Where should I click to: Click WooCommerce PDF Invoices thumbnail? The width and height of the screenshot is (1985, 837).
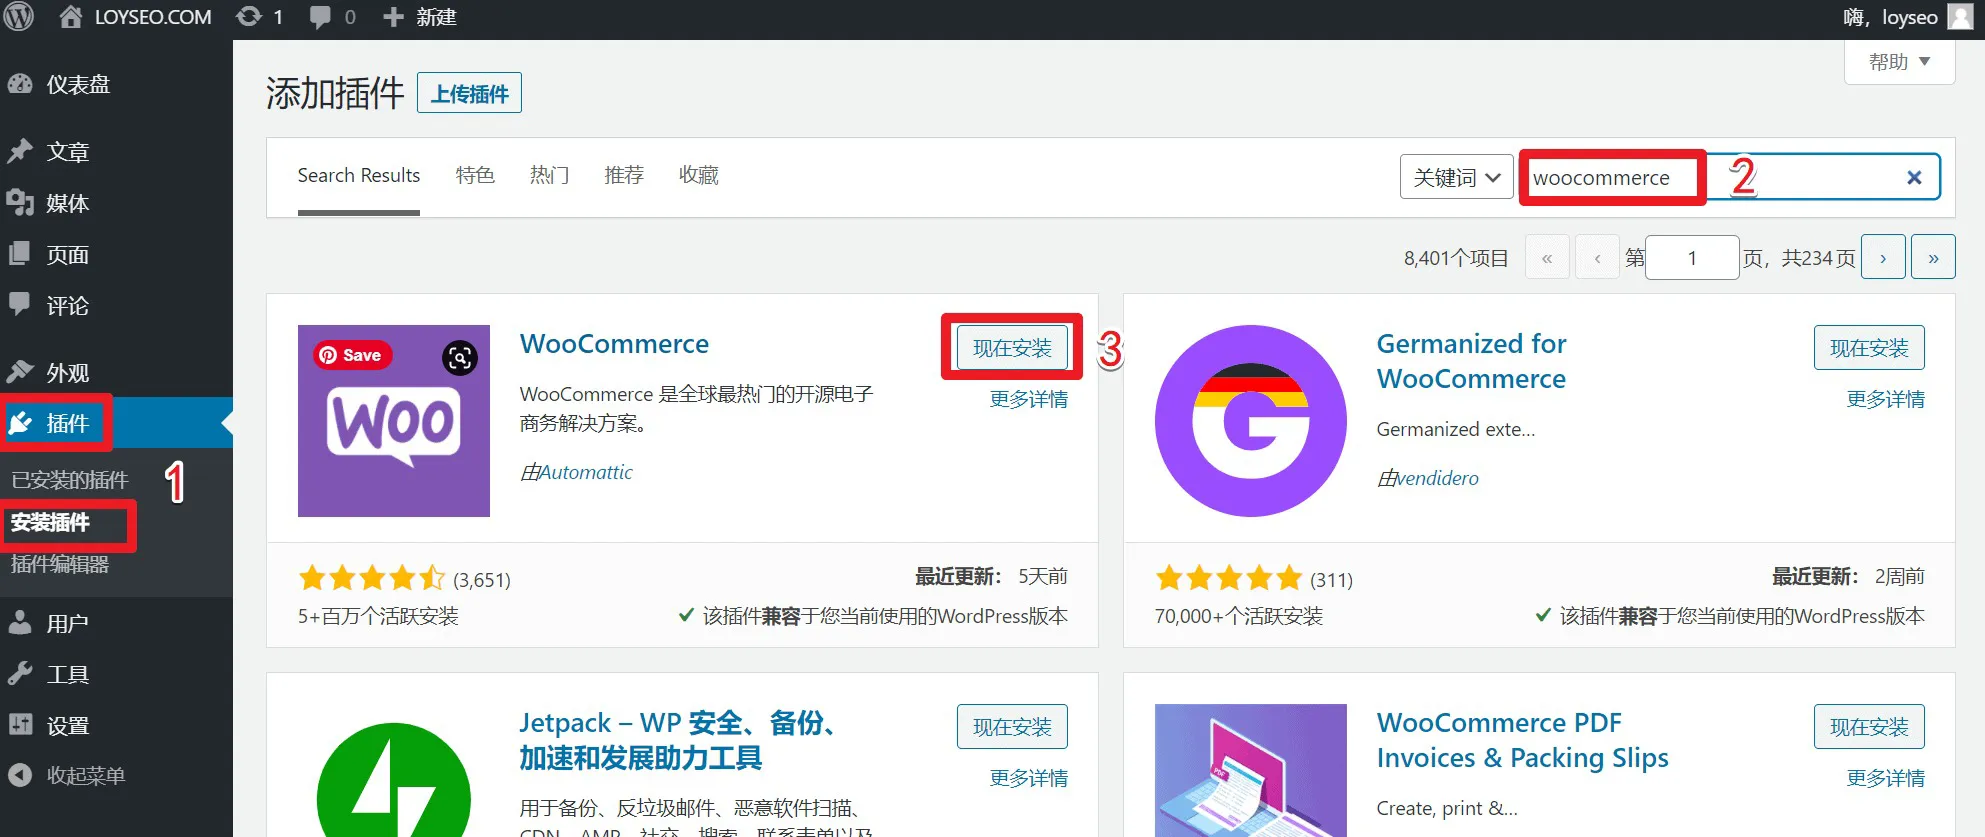click(1251, 770)
